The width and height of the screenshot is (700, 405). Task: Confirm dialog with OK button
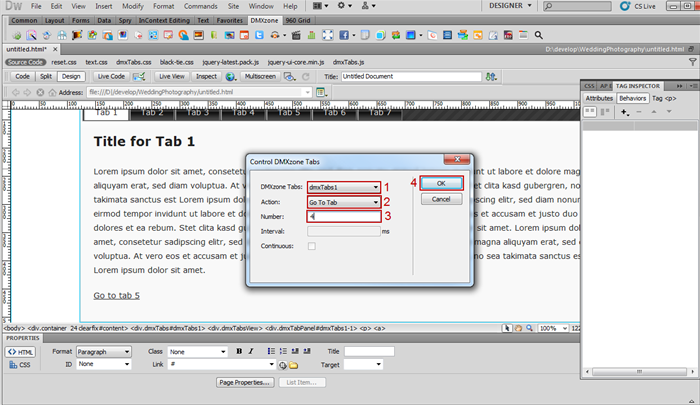(441, 184)
